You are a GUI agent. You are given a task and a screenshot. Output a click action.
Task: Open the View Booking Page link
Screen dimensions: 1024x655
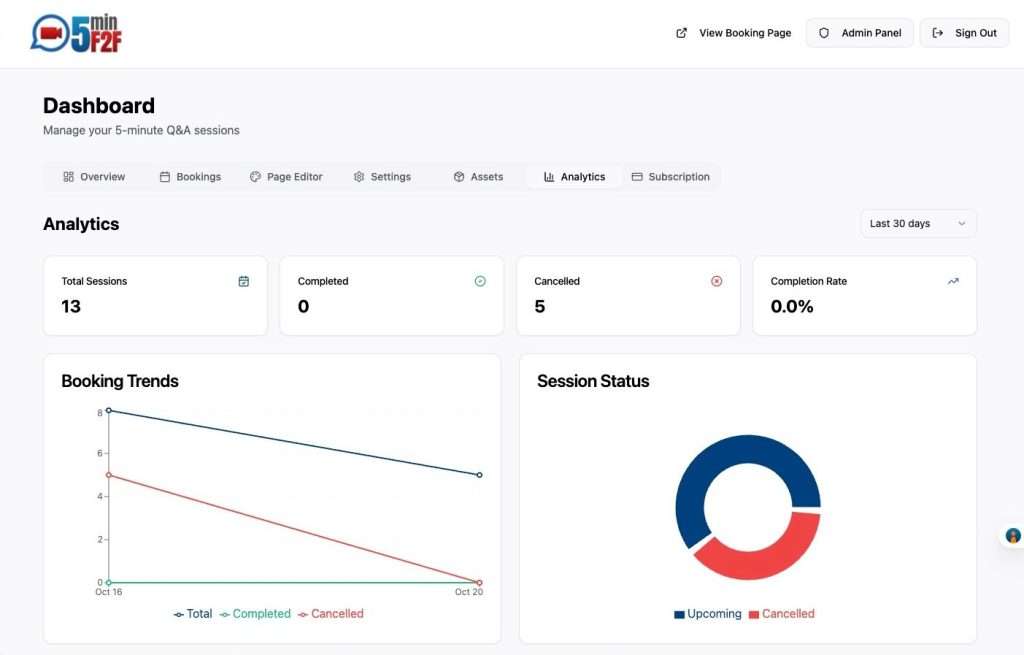[733, 33]
